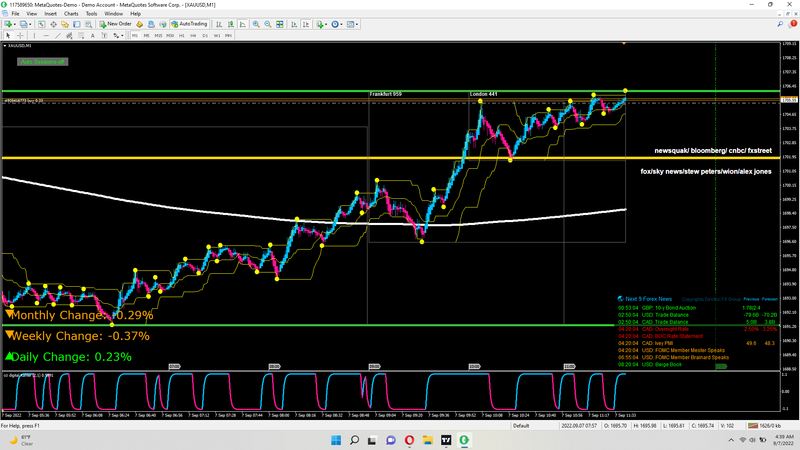The image size is (800, 450).
Task: Toggle M15 timeframe
Action: (x=158, y=36)
